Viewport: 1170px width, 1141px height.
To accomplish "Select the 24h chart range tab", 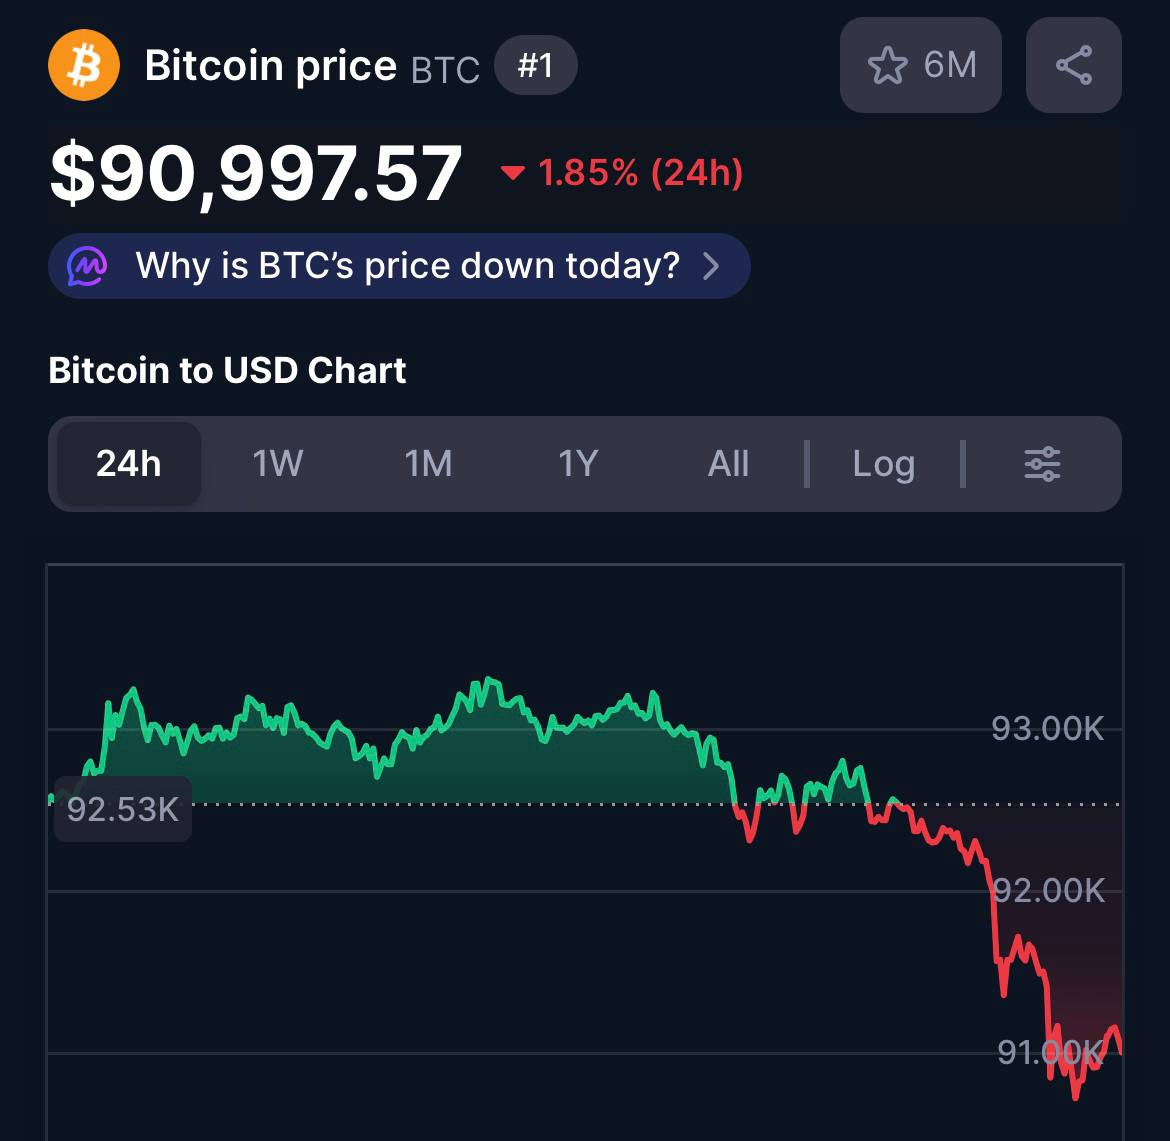I will (x=129, y=464).
